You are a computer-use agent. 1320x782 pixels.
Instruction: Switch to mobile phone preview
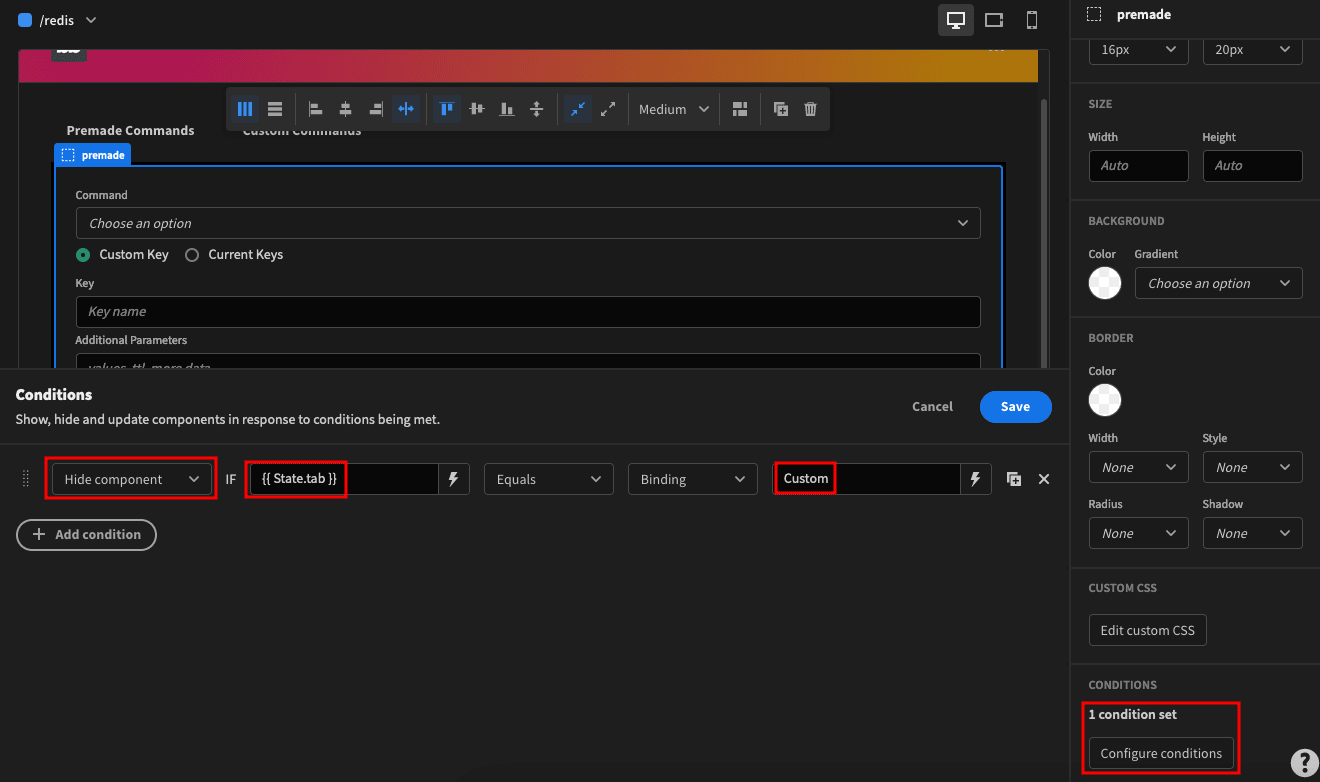pos(1032,20)
